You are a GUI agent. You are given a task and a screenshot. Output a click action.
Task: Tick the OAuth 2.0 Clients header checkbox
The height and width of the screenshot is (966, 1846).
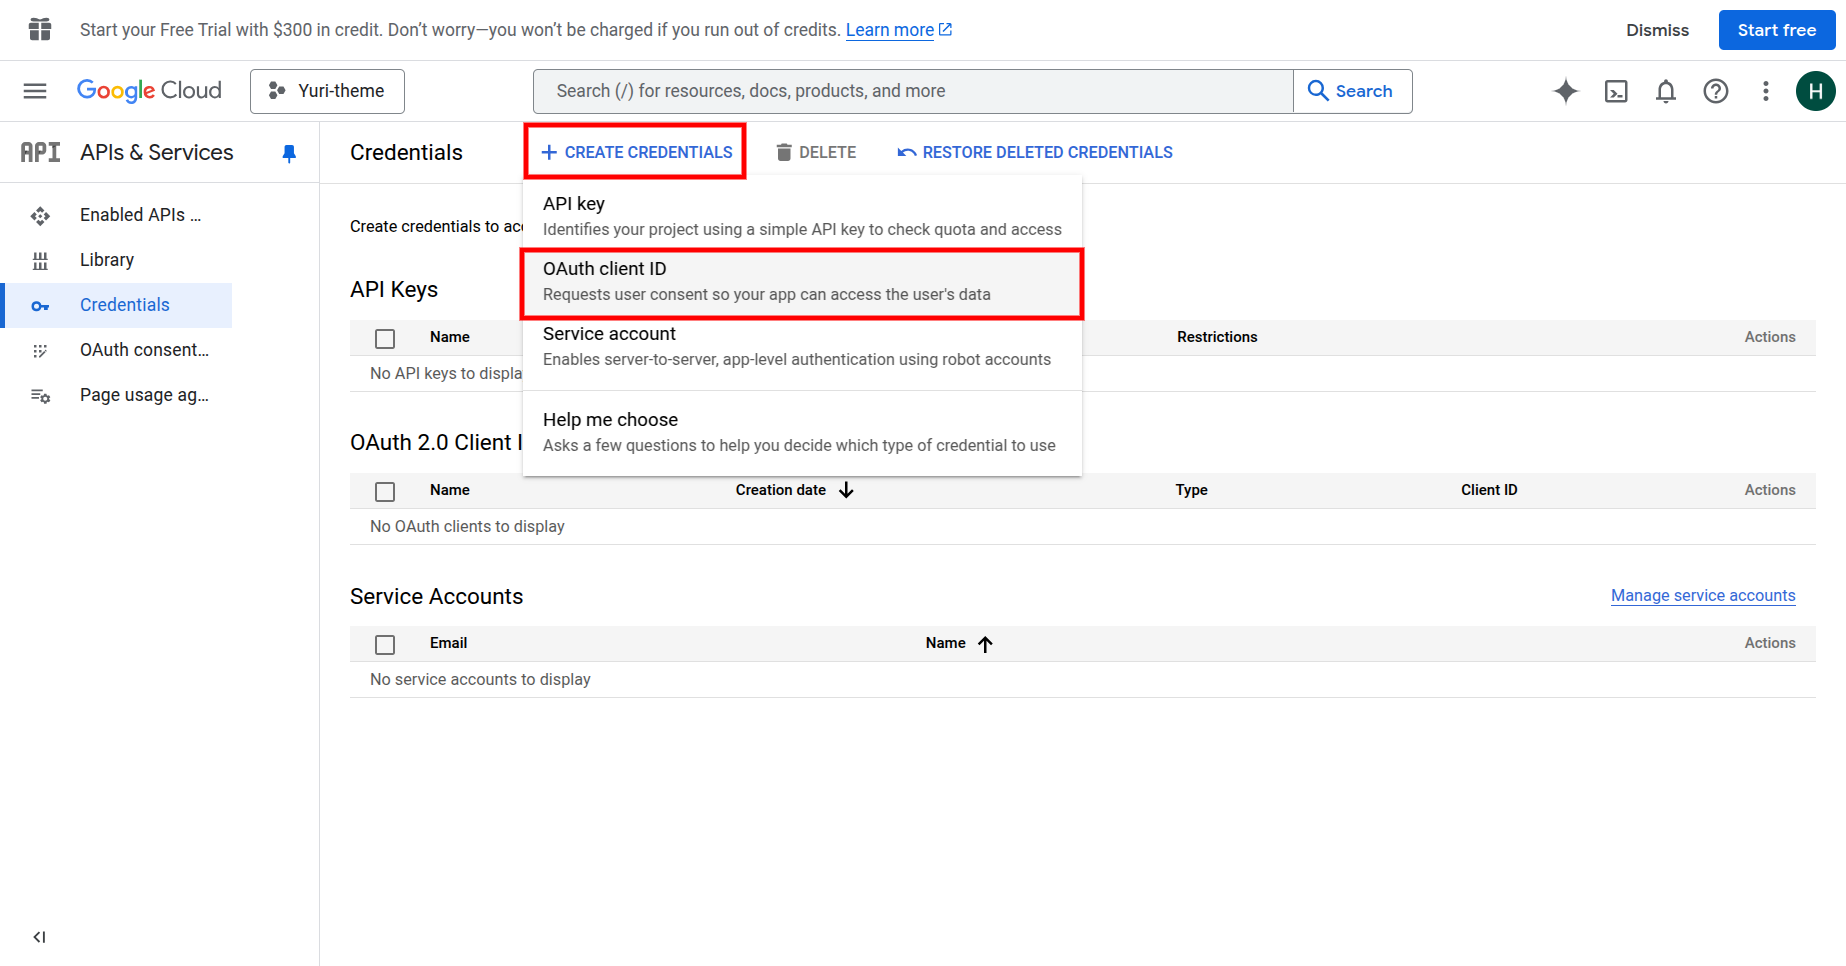click(x=385, y=491)
